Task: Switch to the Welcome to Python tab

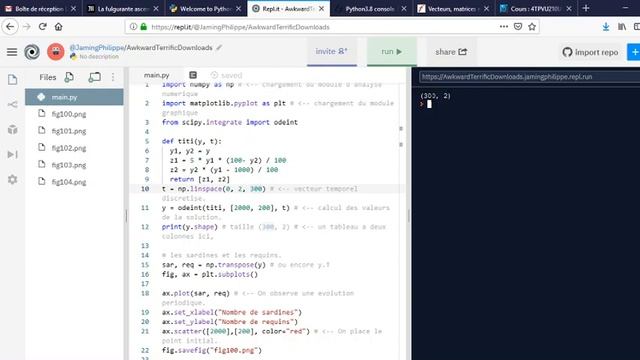Action: [x=206, y=8]
